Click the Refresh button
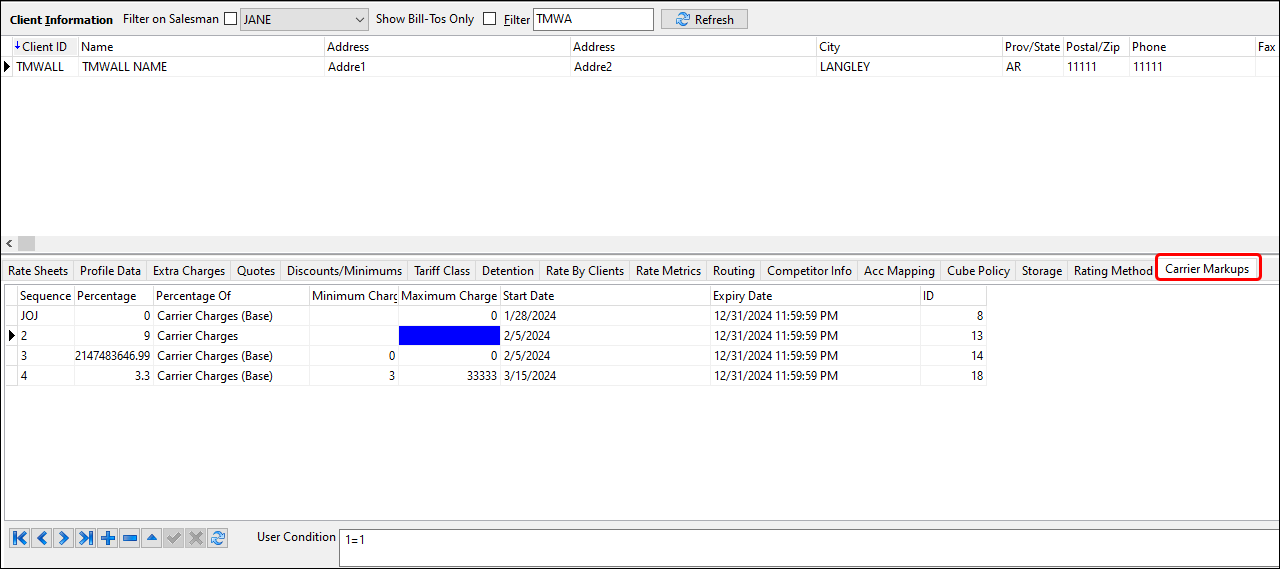The width and height of the screenshot is (1280, 569). coord(704,19)
